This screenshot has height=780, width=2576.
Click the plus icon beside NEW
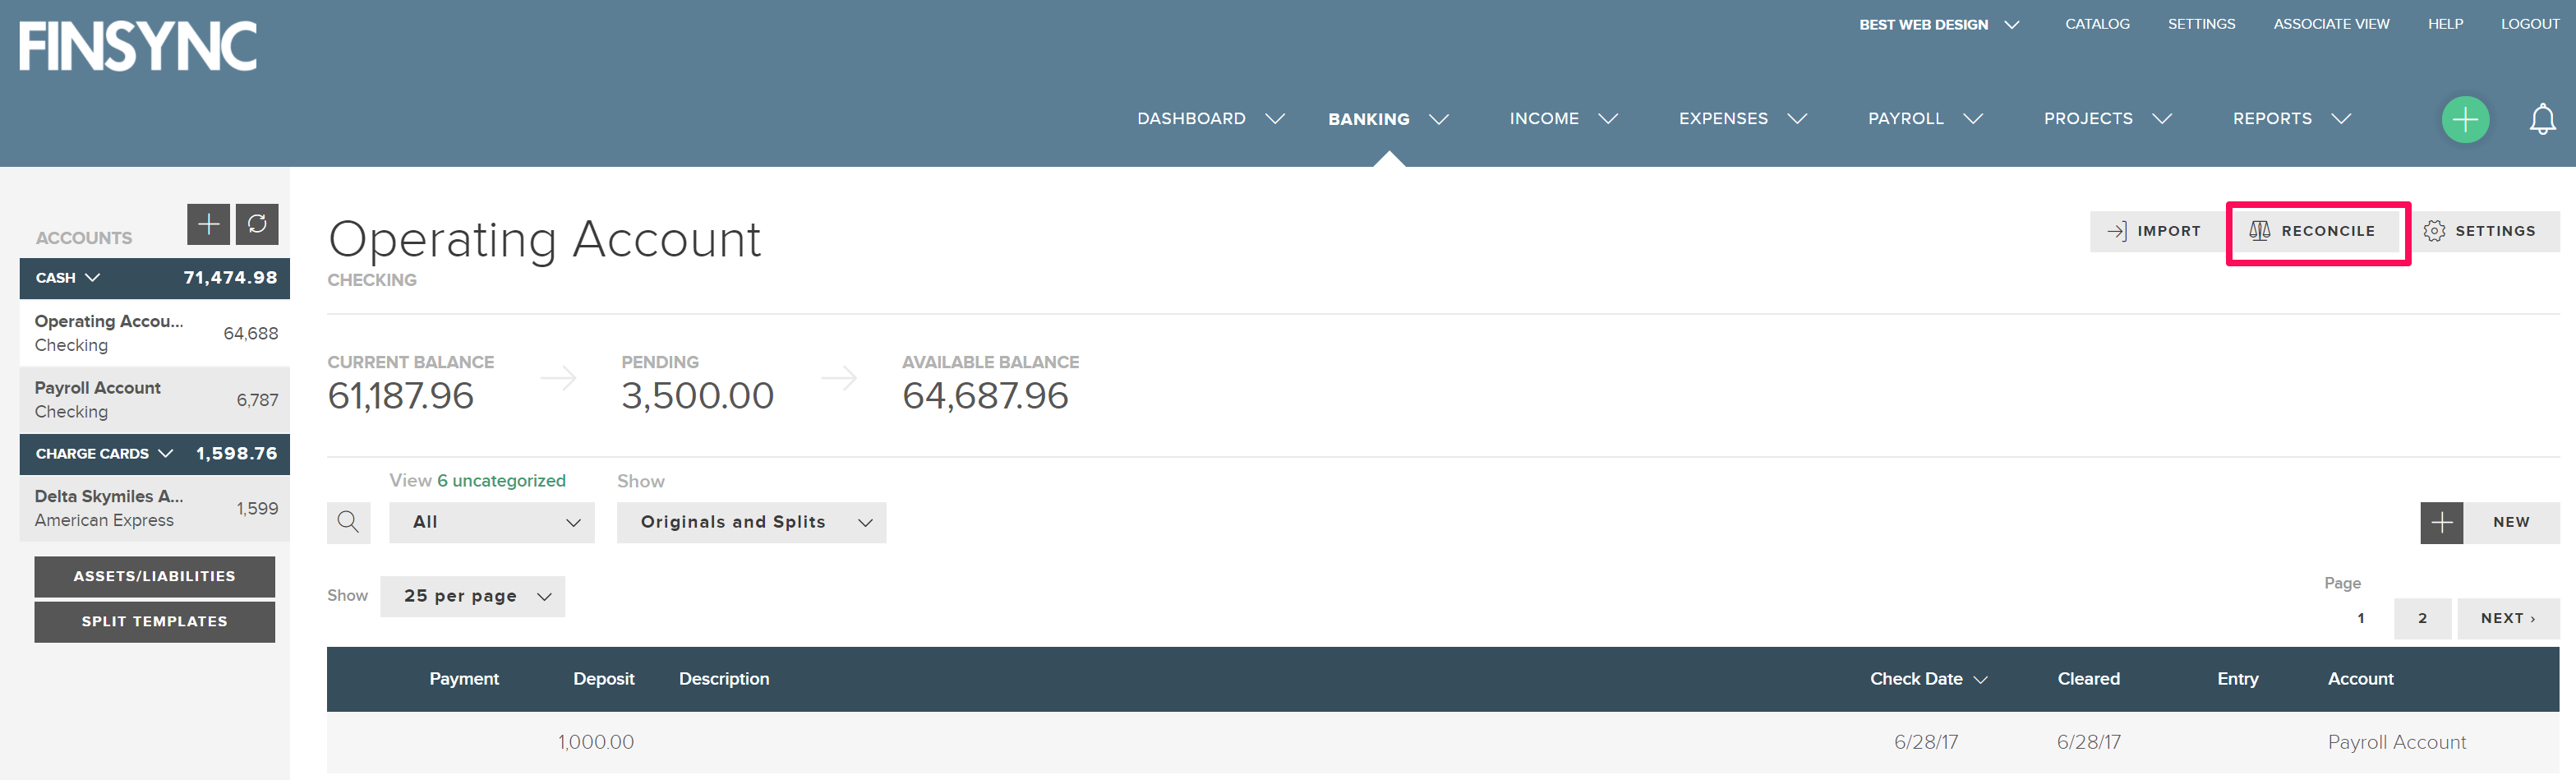tap(2441, 522)
